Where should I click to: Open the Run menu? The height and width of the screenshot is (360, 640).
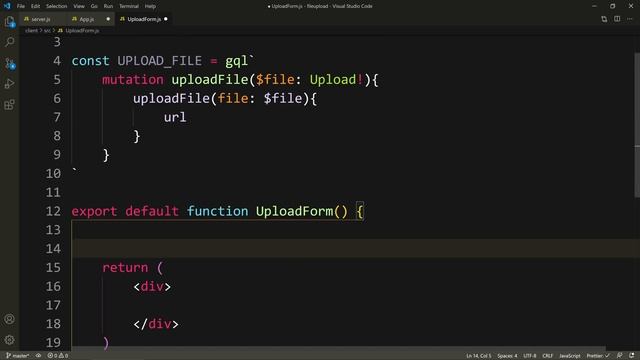pos(108,6)
